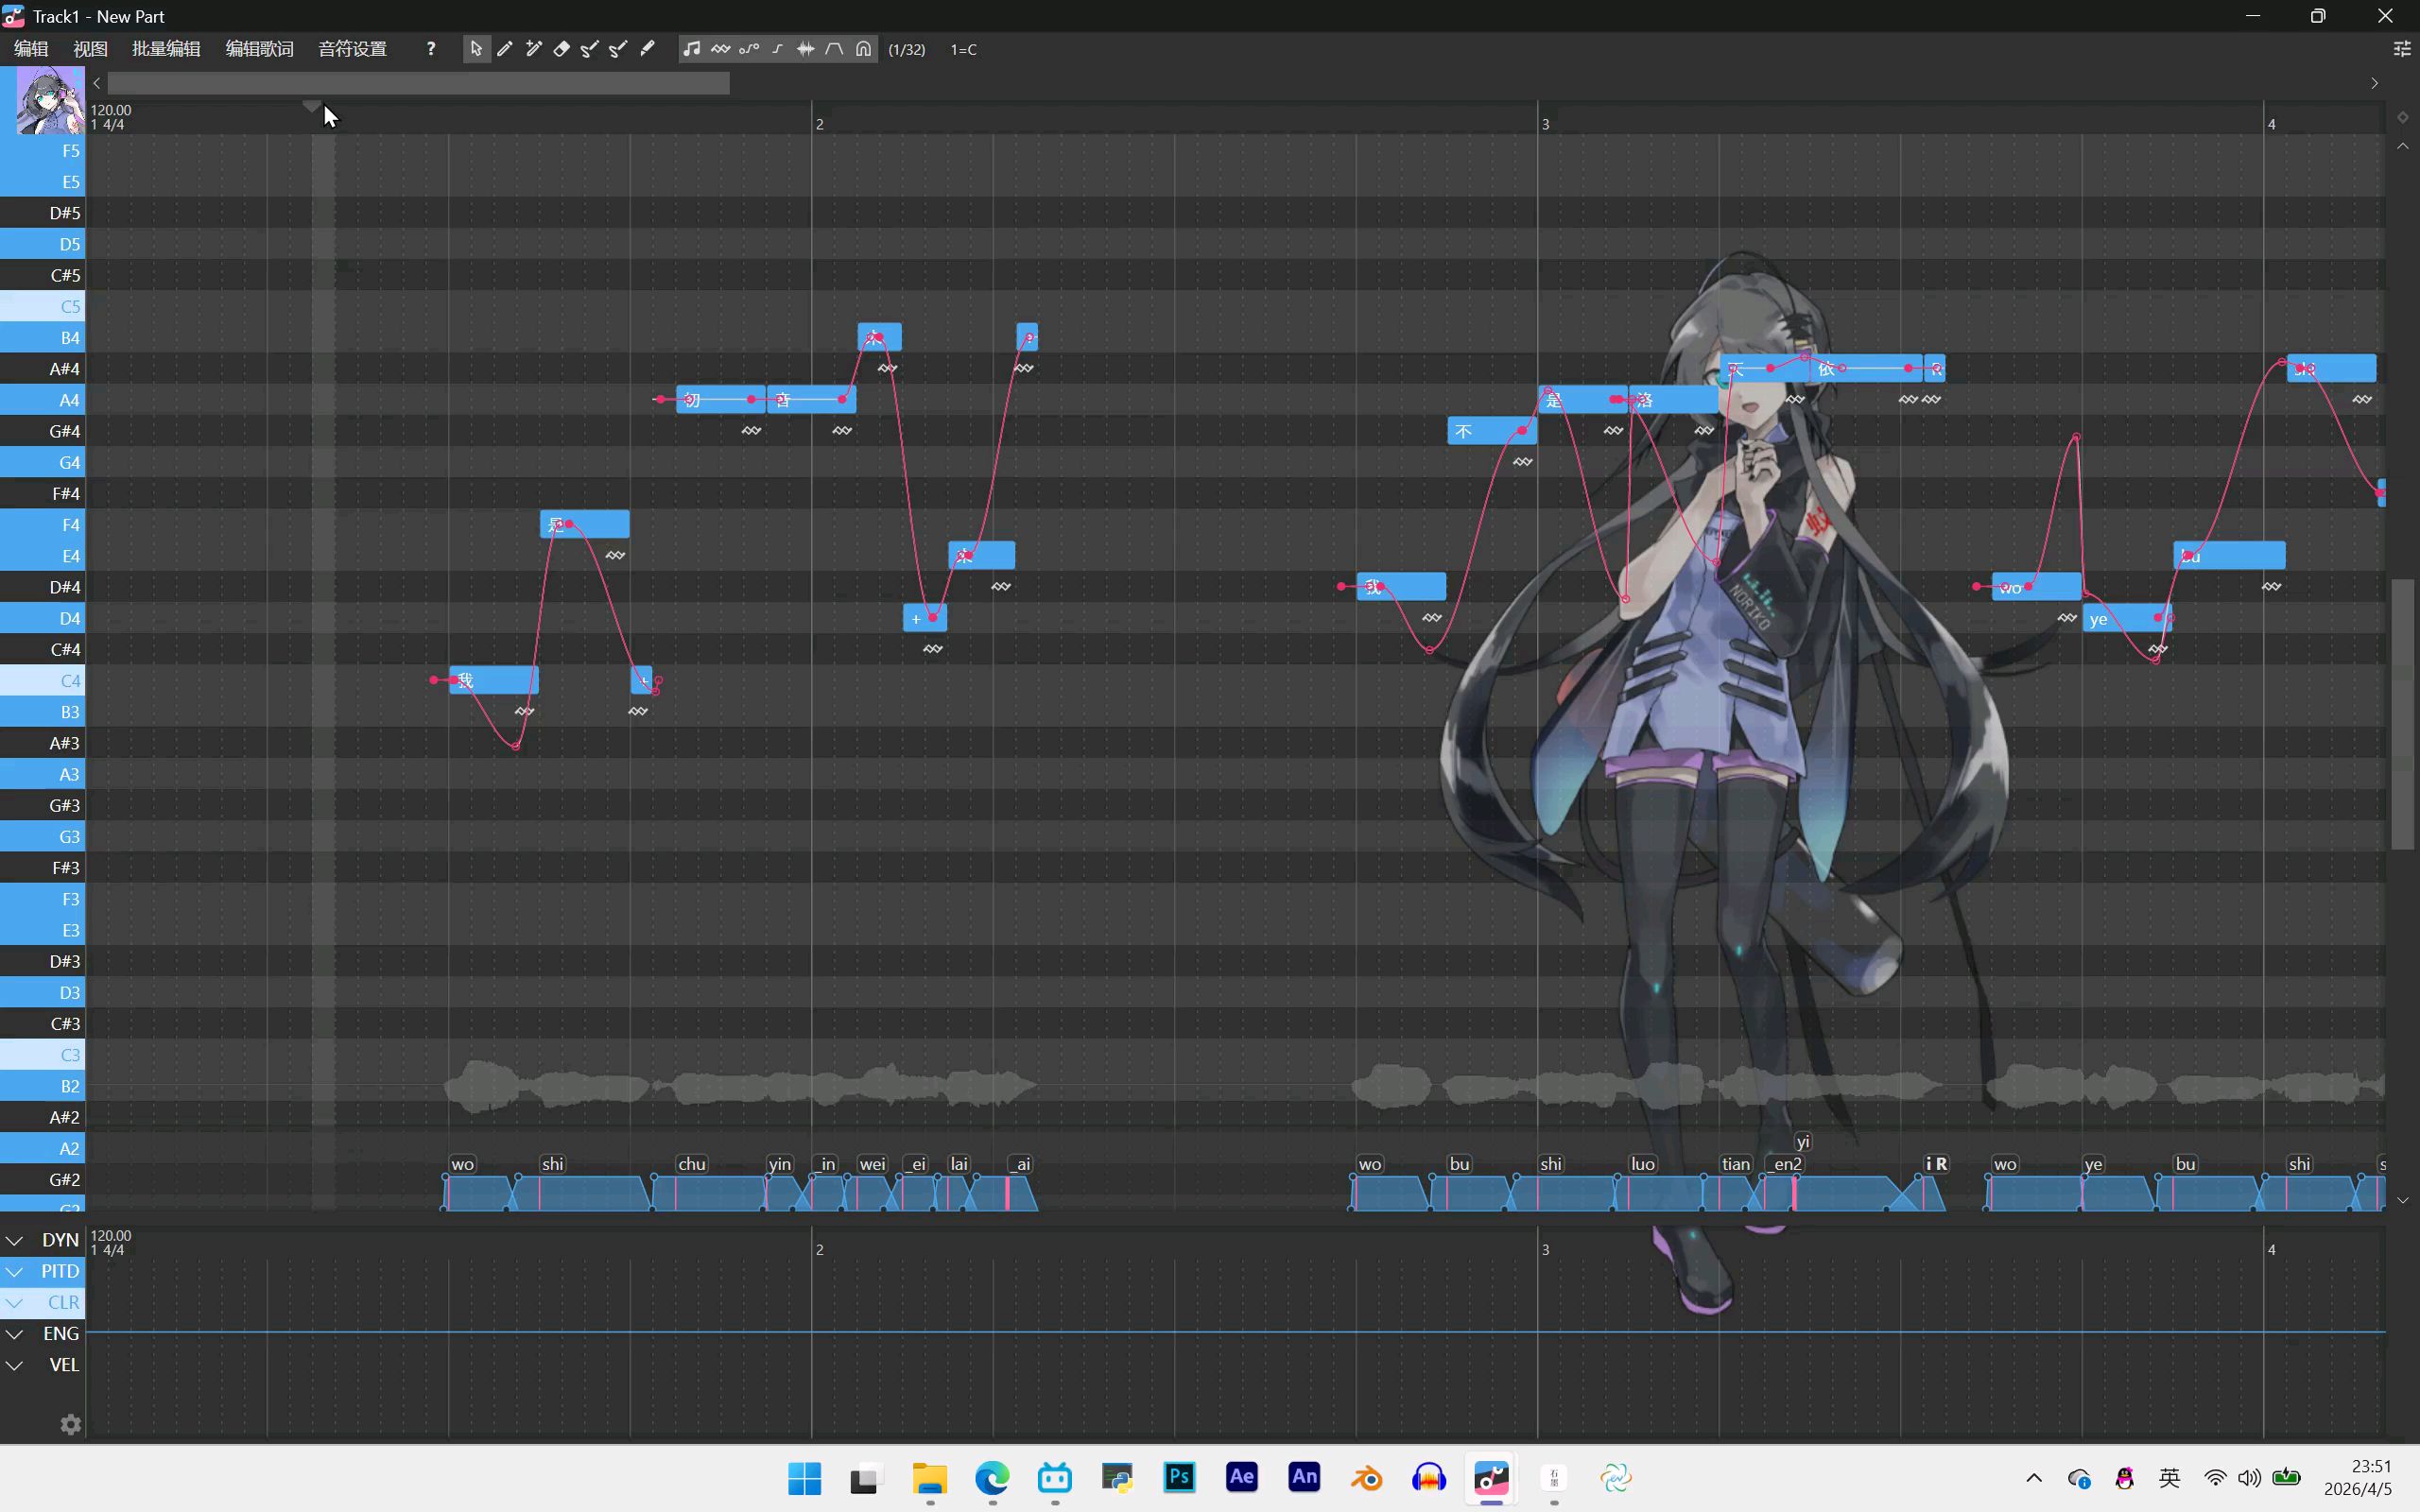
Task: Click the 1/32 quantize setting
Action: (x=907, y=49)
